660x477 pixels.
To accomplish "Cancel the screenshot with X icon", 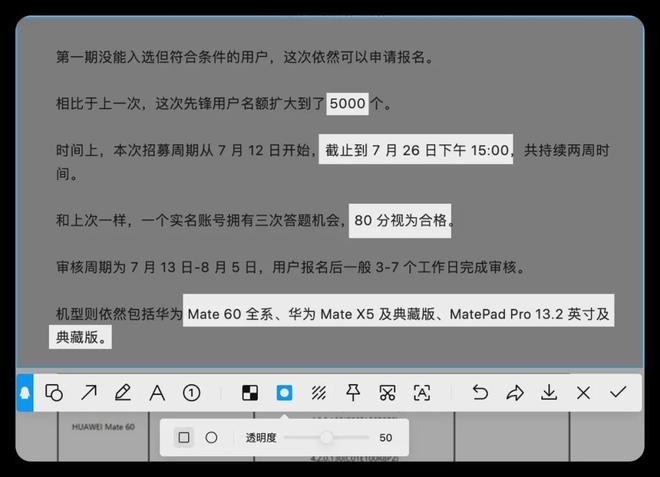I will point(583,393).
